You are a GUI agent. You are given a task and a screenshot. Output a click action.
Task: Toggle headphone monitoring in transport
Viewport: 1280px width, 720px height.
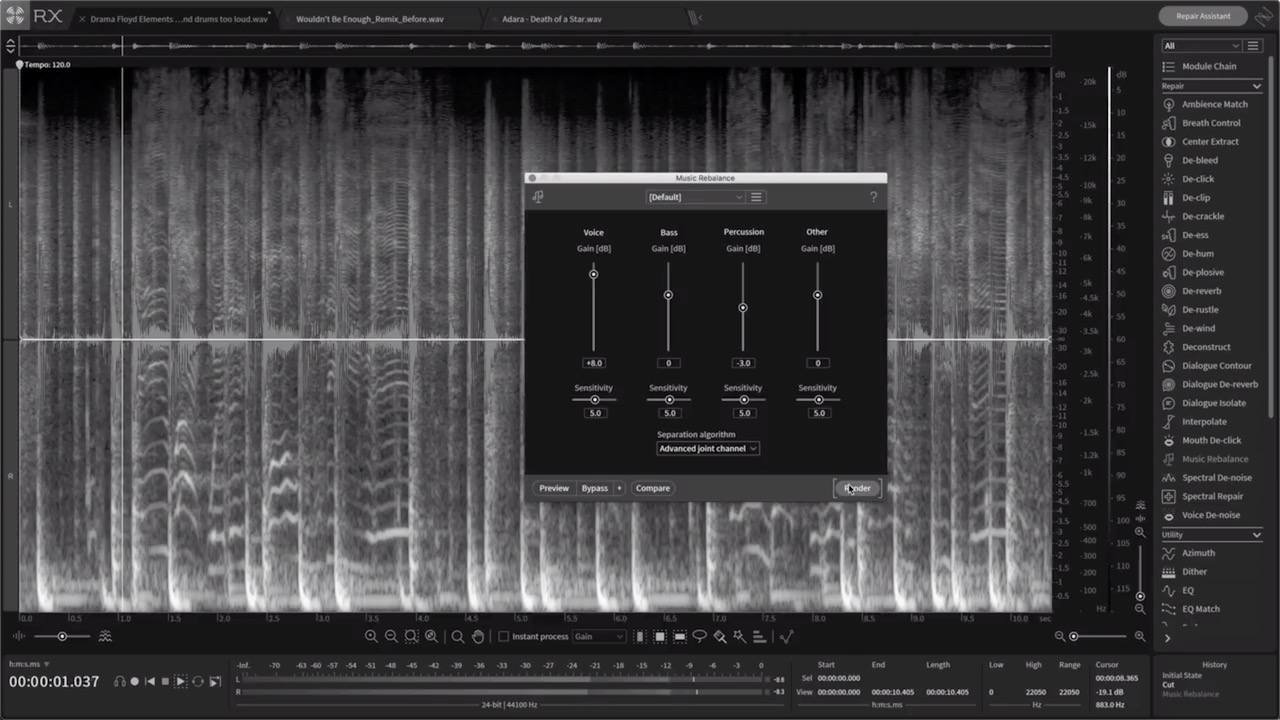coord(120,681)
